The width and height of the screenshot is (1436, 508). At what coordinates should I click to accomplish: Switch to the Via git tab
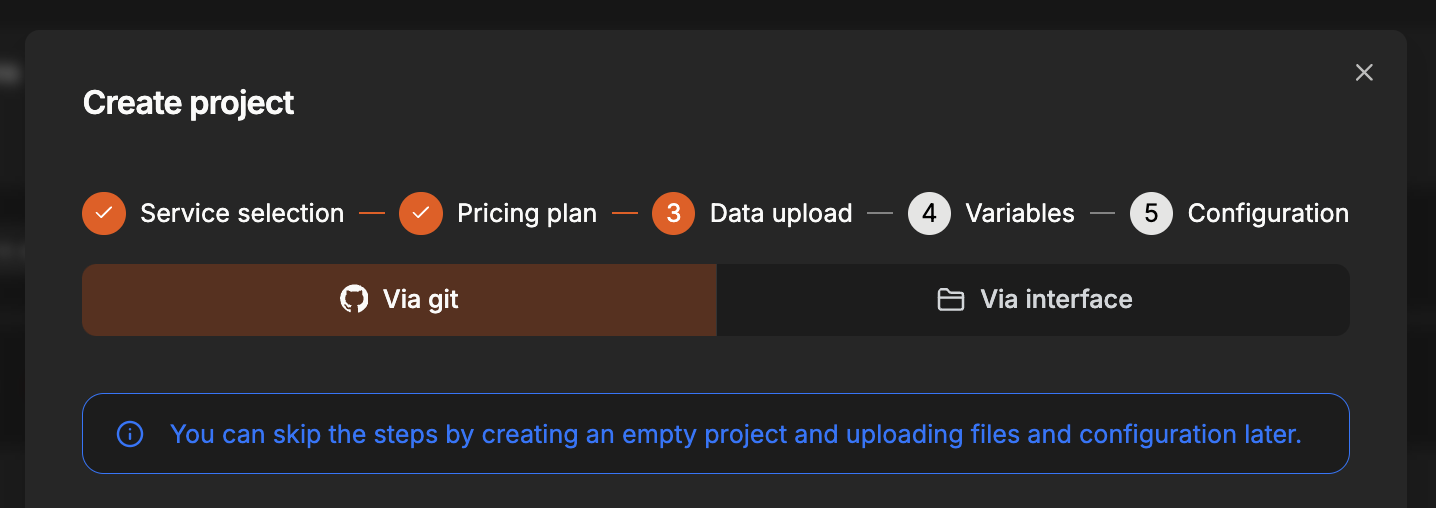[x=399, y=299]
